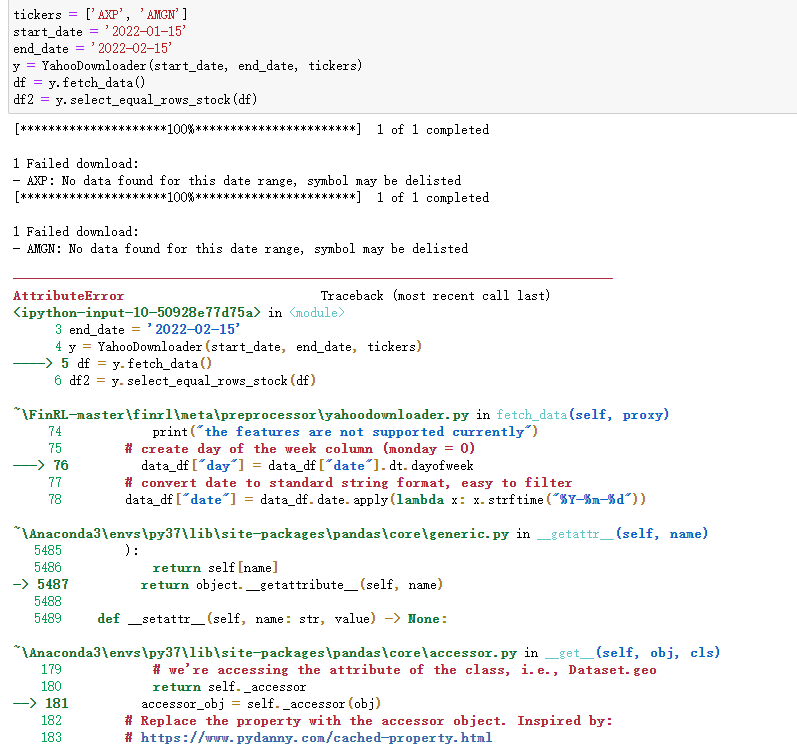Click the df = y.fetch_data() line in cell

tap(79, 83)
